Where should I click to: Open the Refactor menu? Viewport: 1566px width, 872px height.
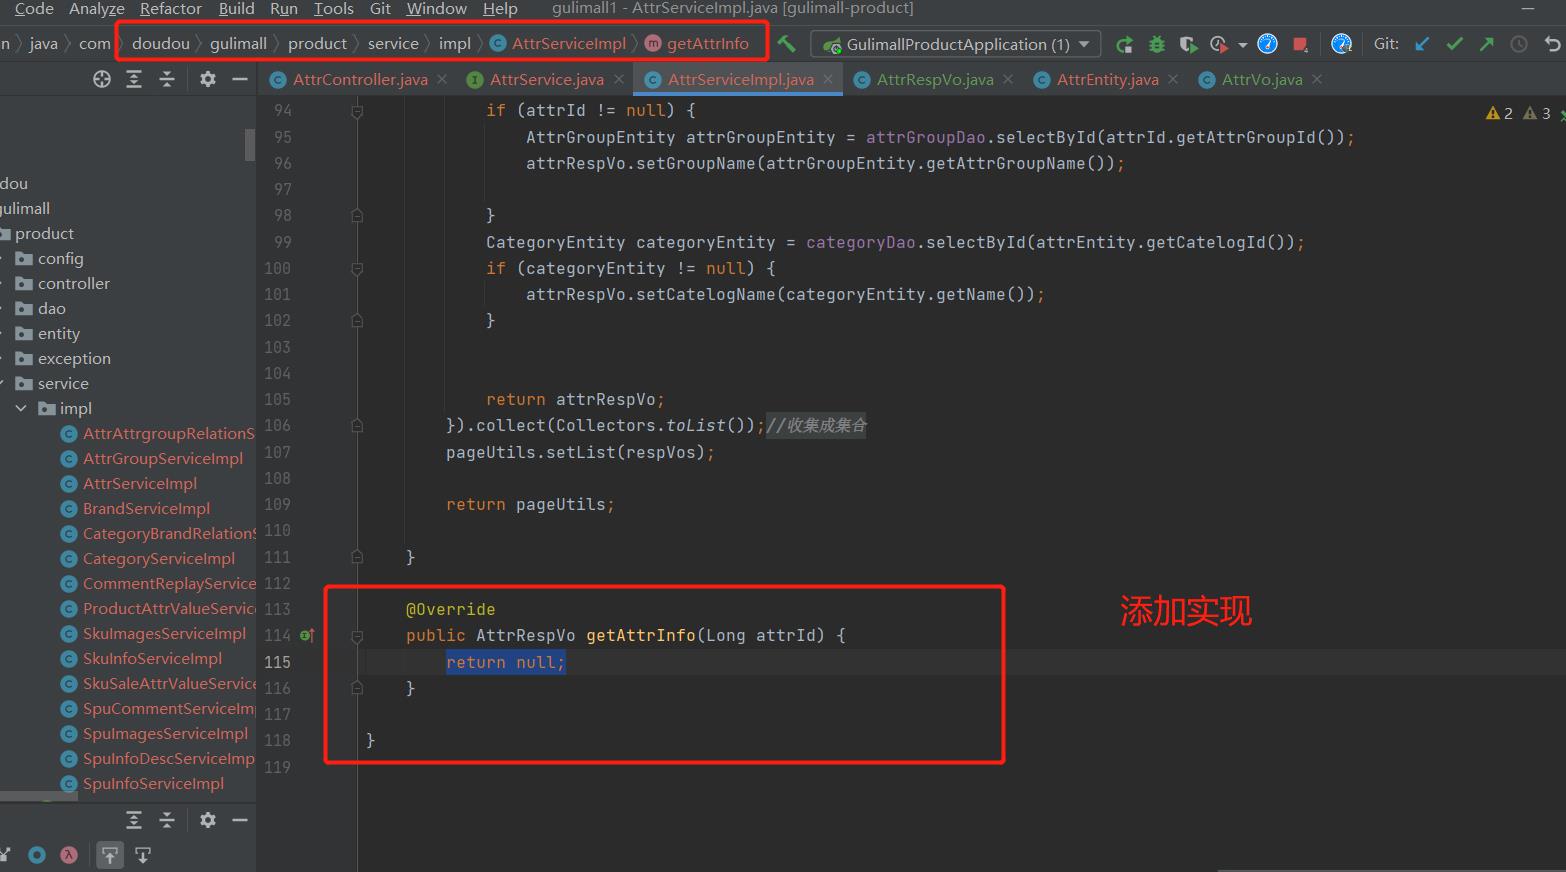tap(170, 9)
